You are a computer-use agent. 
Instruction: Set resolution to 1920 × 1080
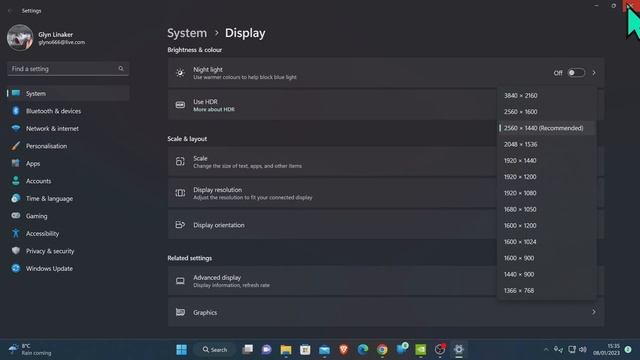coord(546,193)
